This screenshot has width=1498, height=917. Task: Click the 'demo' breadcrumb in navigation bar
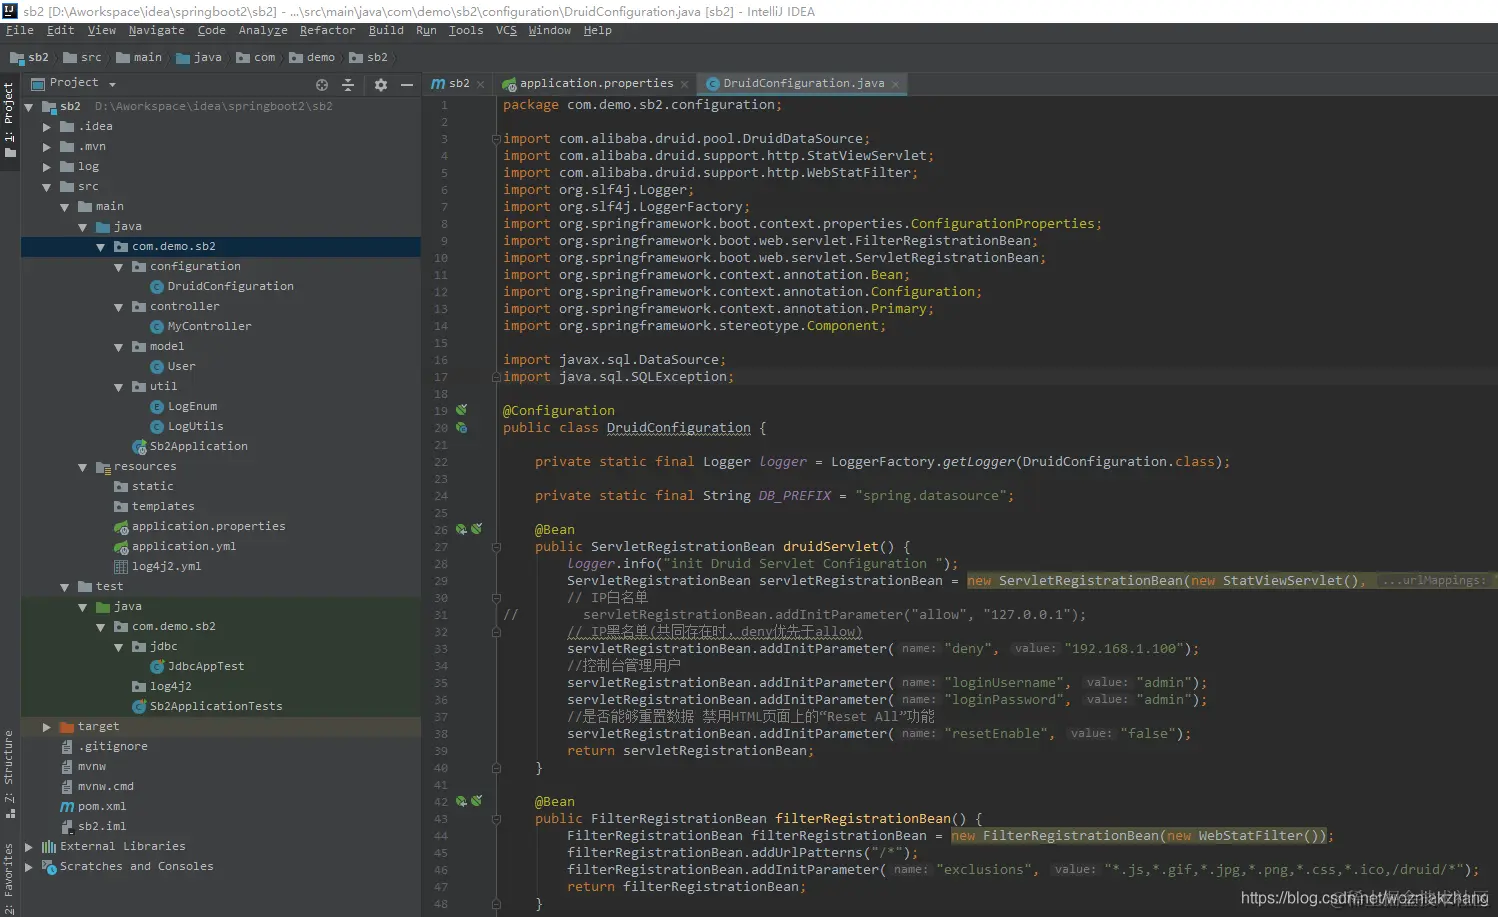[320, 57]
